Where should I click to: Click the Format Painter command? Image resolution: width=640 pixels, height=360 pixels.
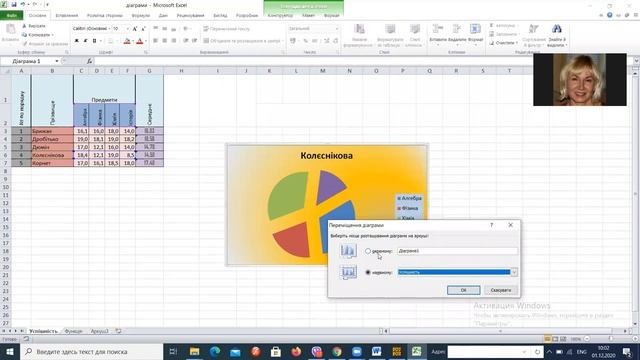coord(45,44)
